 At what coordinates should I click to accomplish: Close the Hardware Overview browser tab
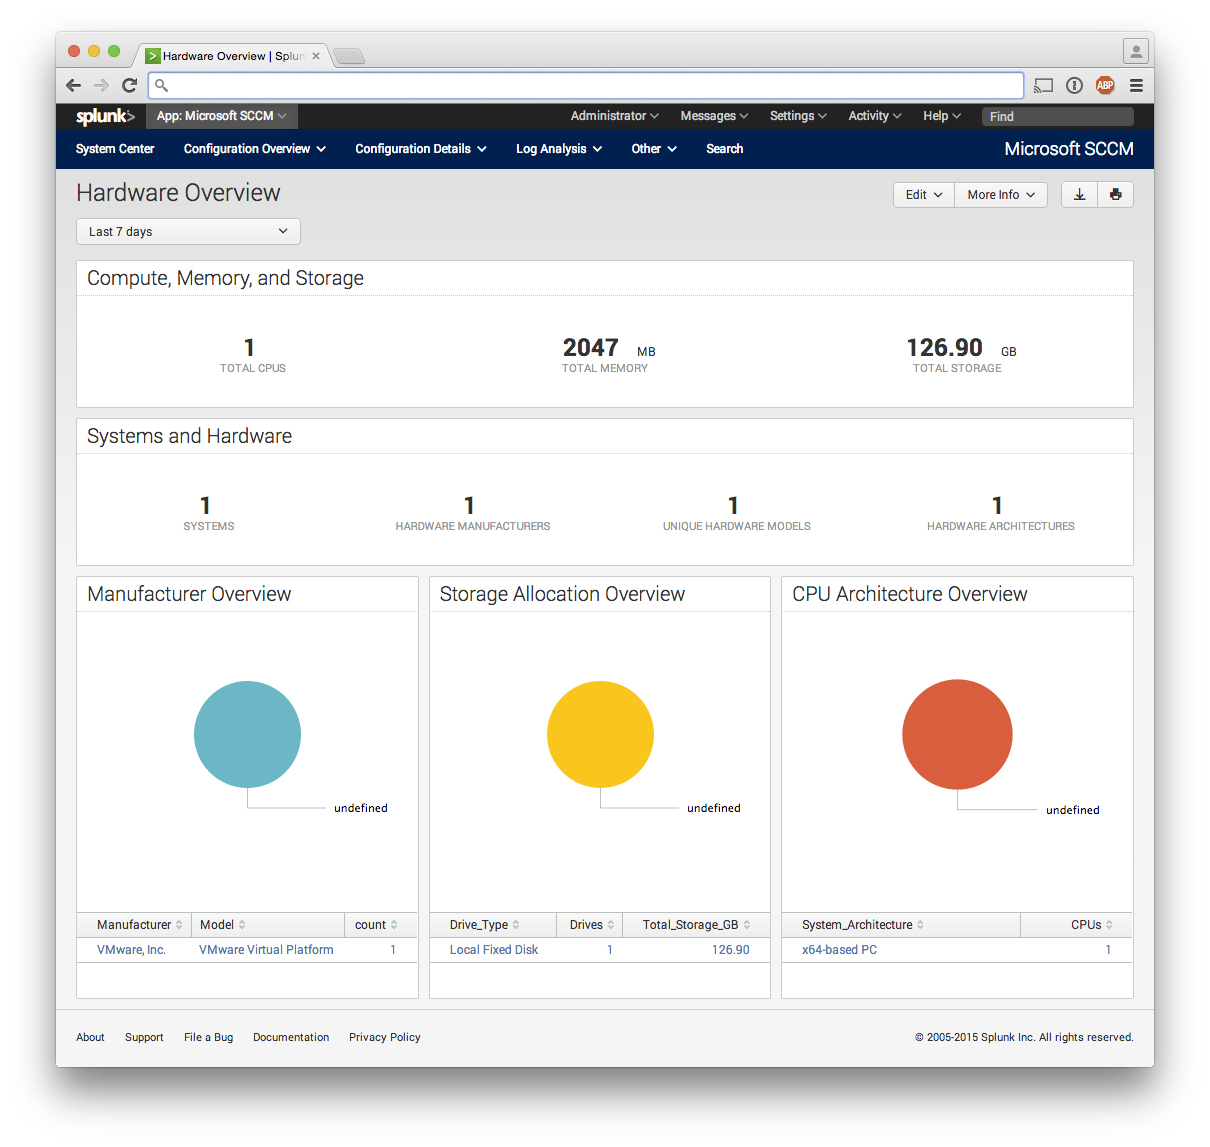316,56
